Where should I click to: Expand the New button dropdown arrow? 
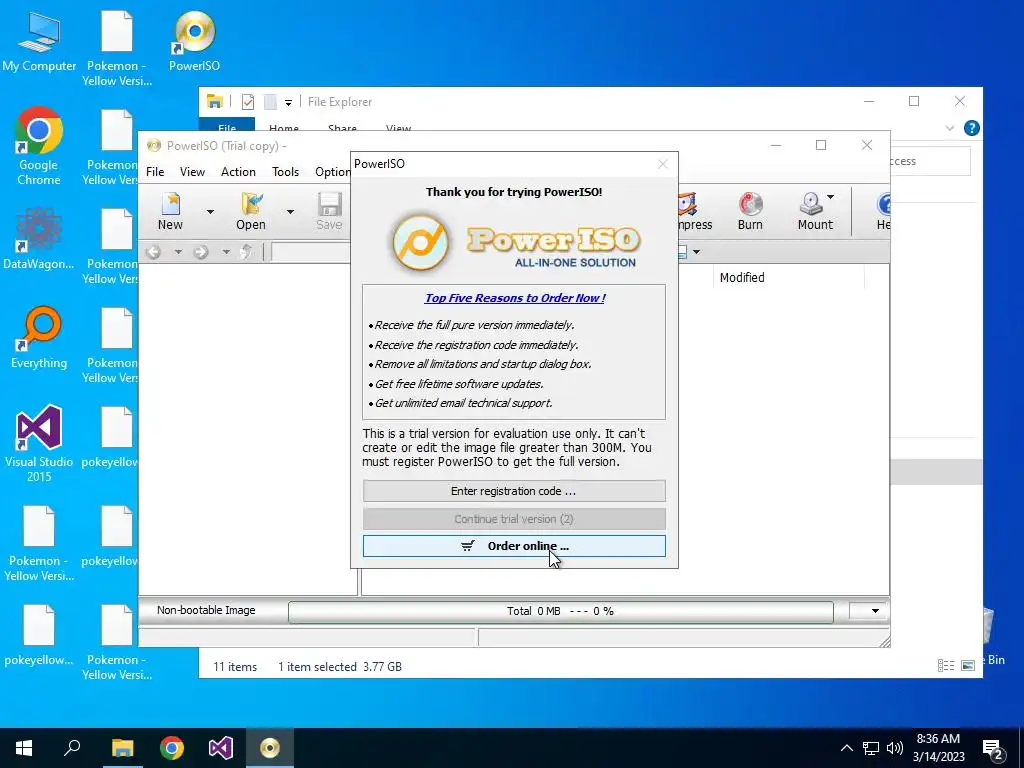(210, 212)
